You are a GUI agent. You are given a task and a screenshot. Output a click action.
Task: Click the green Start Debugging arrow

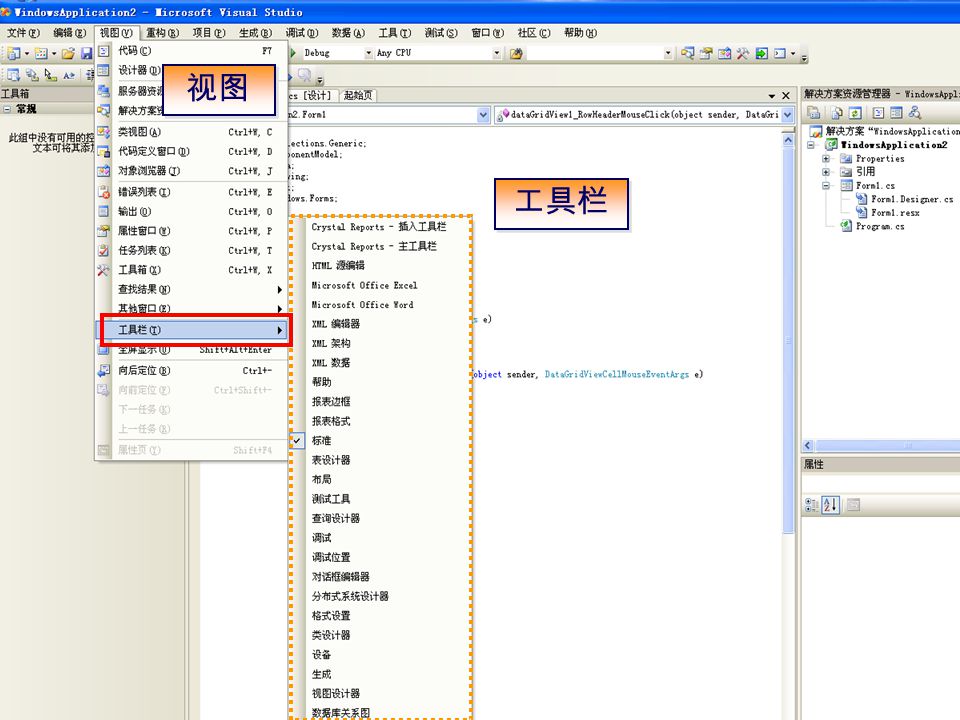(x=293, y=53)
